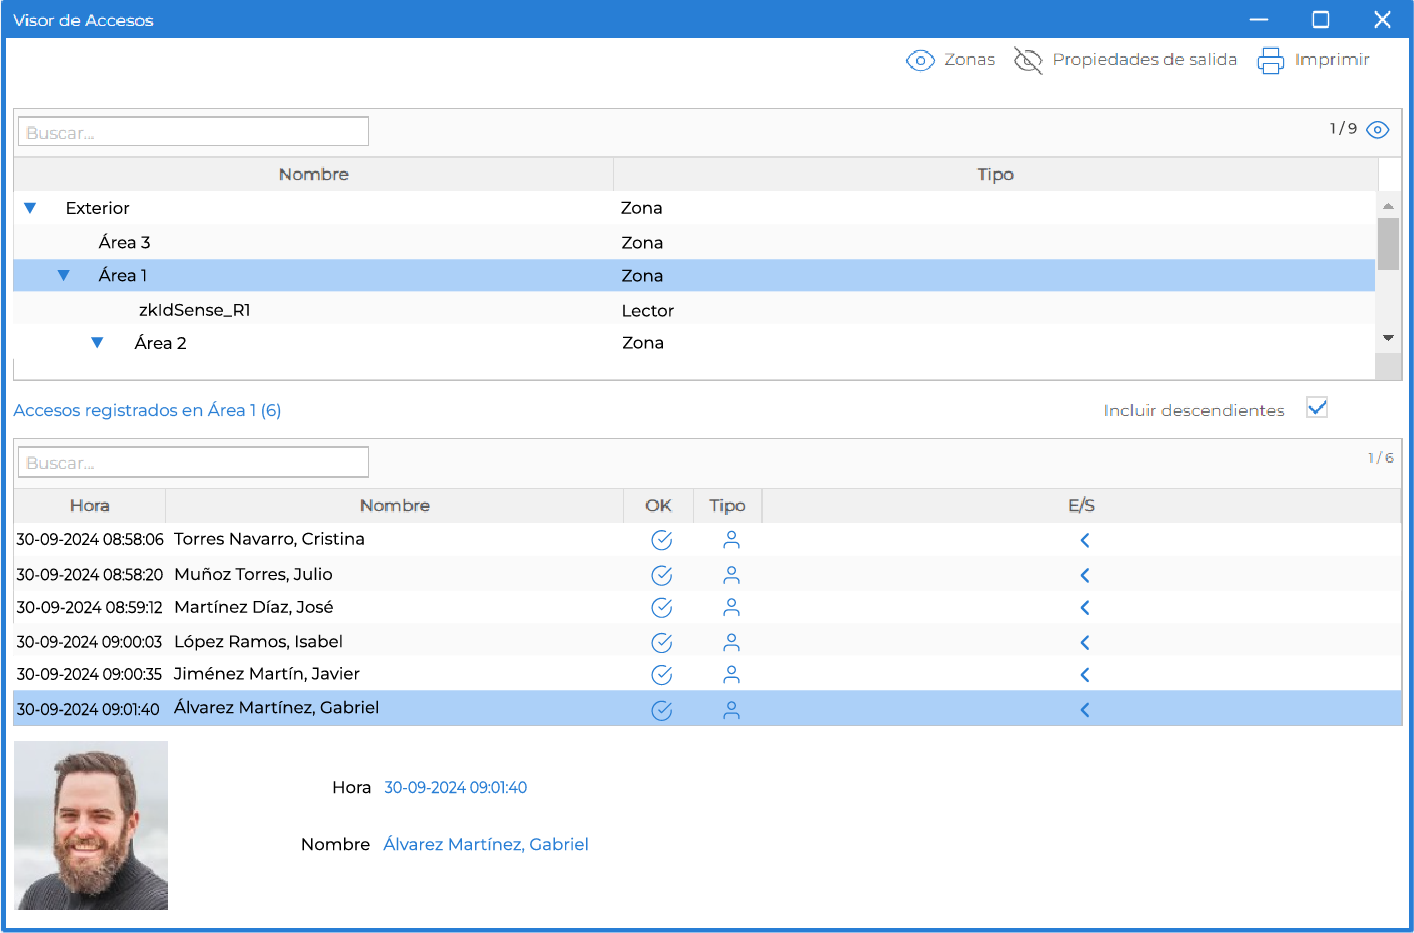This screenshot has width=1414, height=933.
Task: Click zones list scrollbar down arrow
Action: pyautogui.click(x=1388, y=338)
